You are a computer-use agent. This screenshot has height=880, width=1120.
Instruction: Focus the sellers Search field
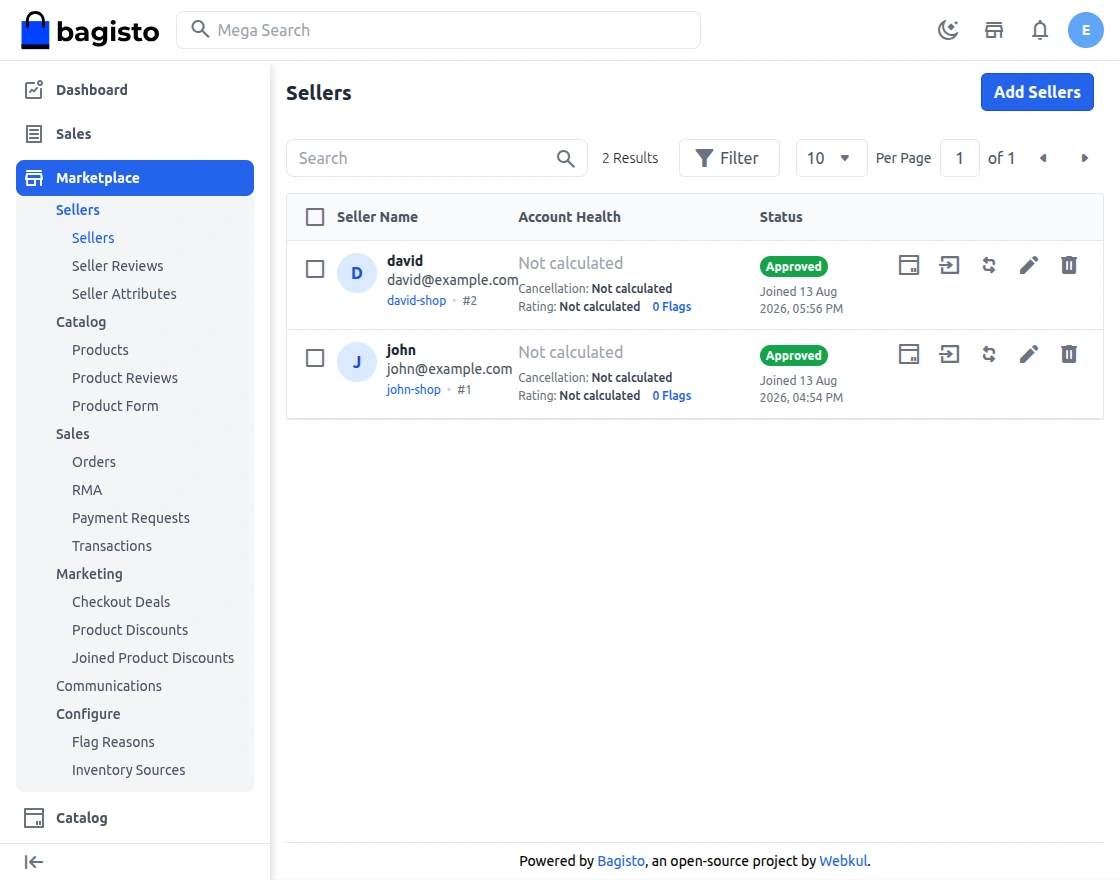[436, 158]
